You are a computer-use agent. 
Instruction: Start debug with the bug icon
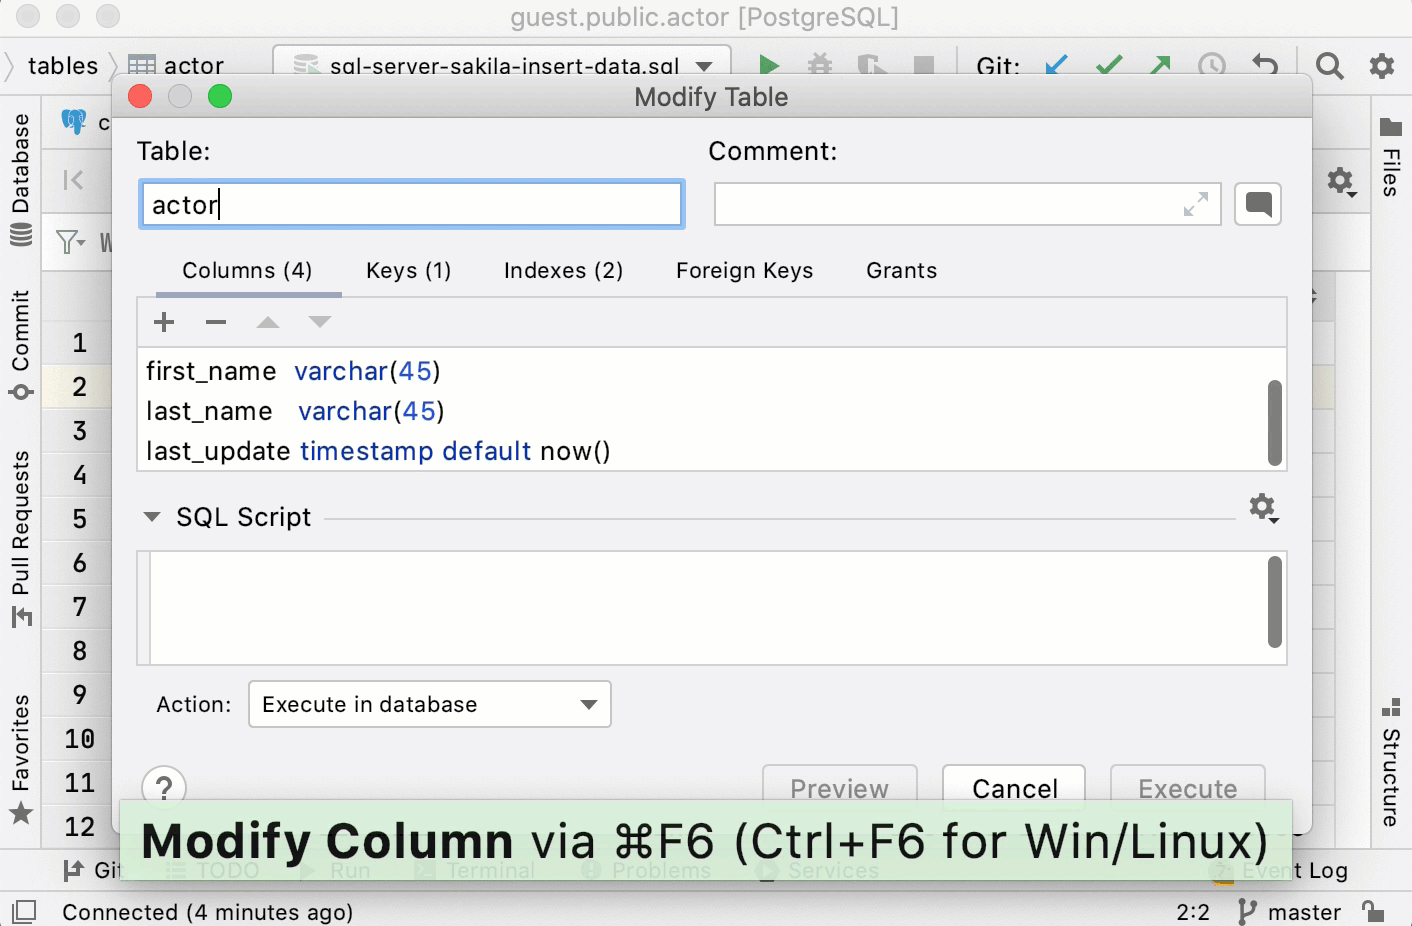pos(820,66)
